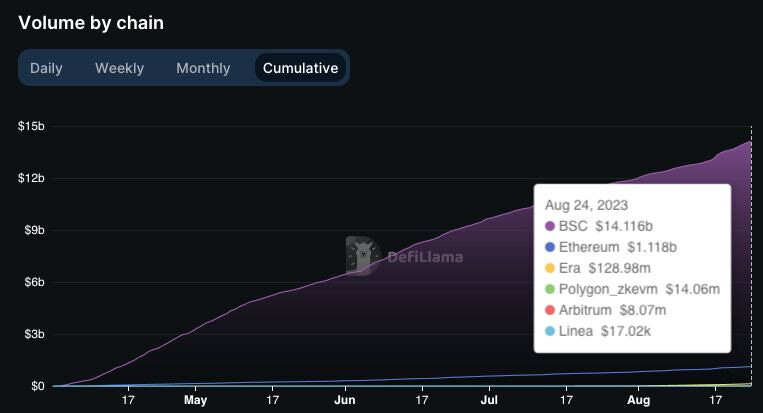
Task: Click the DefiLlama llama logo watermark
Action: [363, 256]
